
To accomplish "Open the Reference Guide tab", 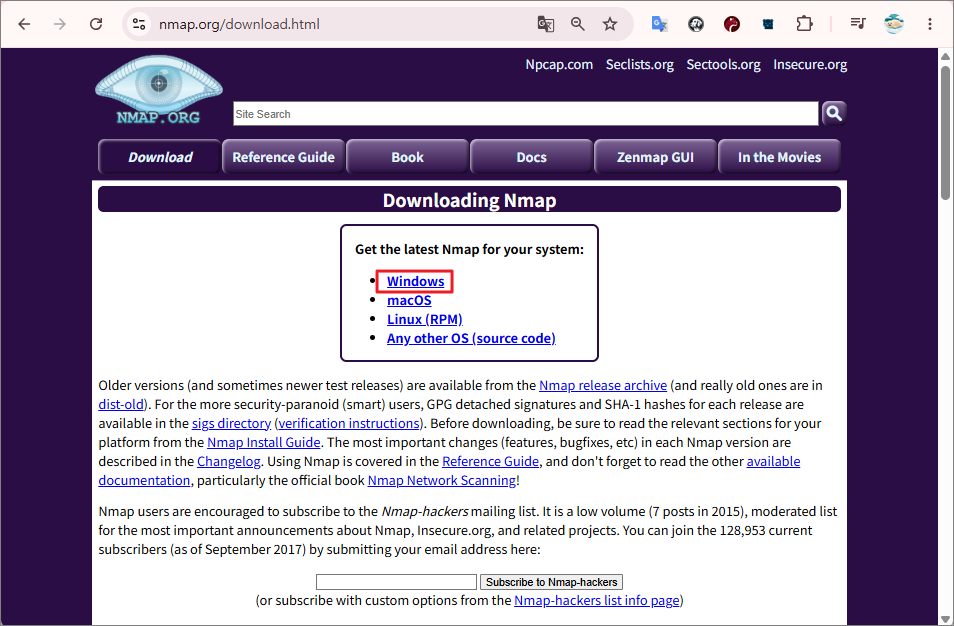I will [284, 157].
